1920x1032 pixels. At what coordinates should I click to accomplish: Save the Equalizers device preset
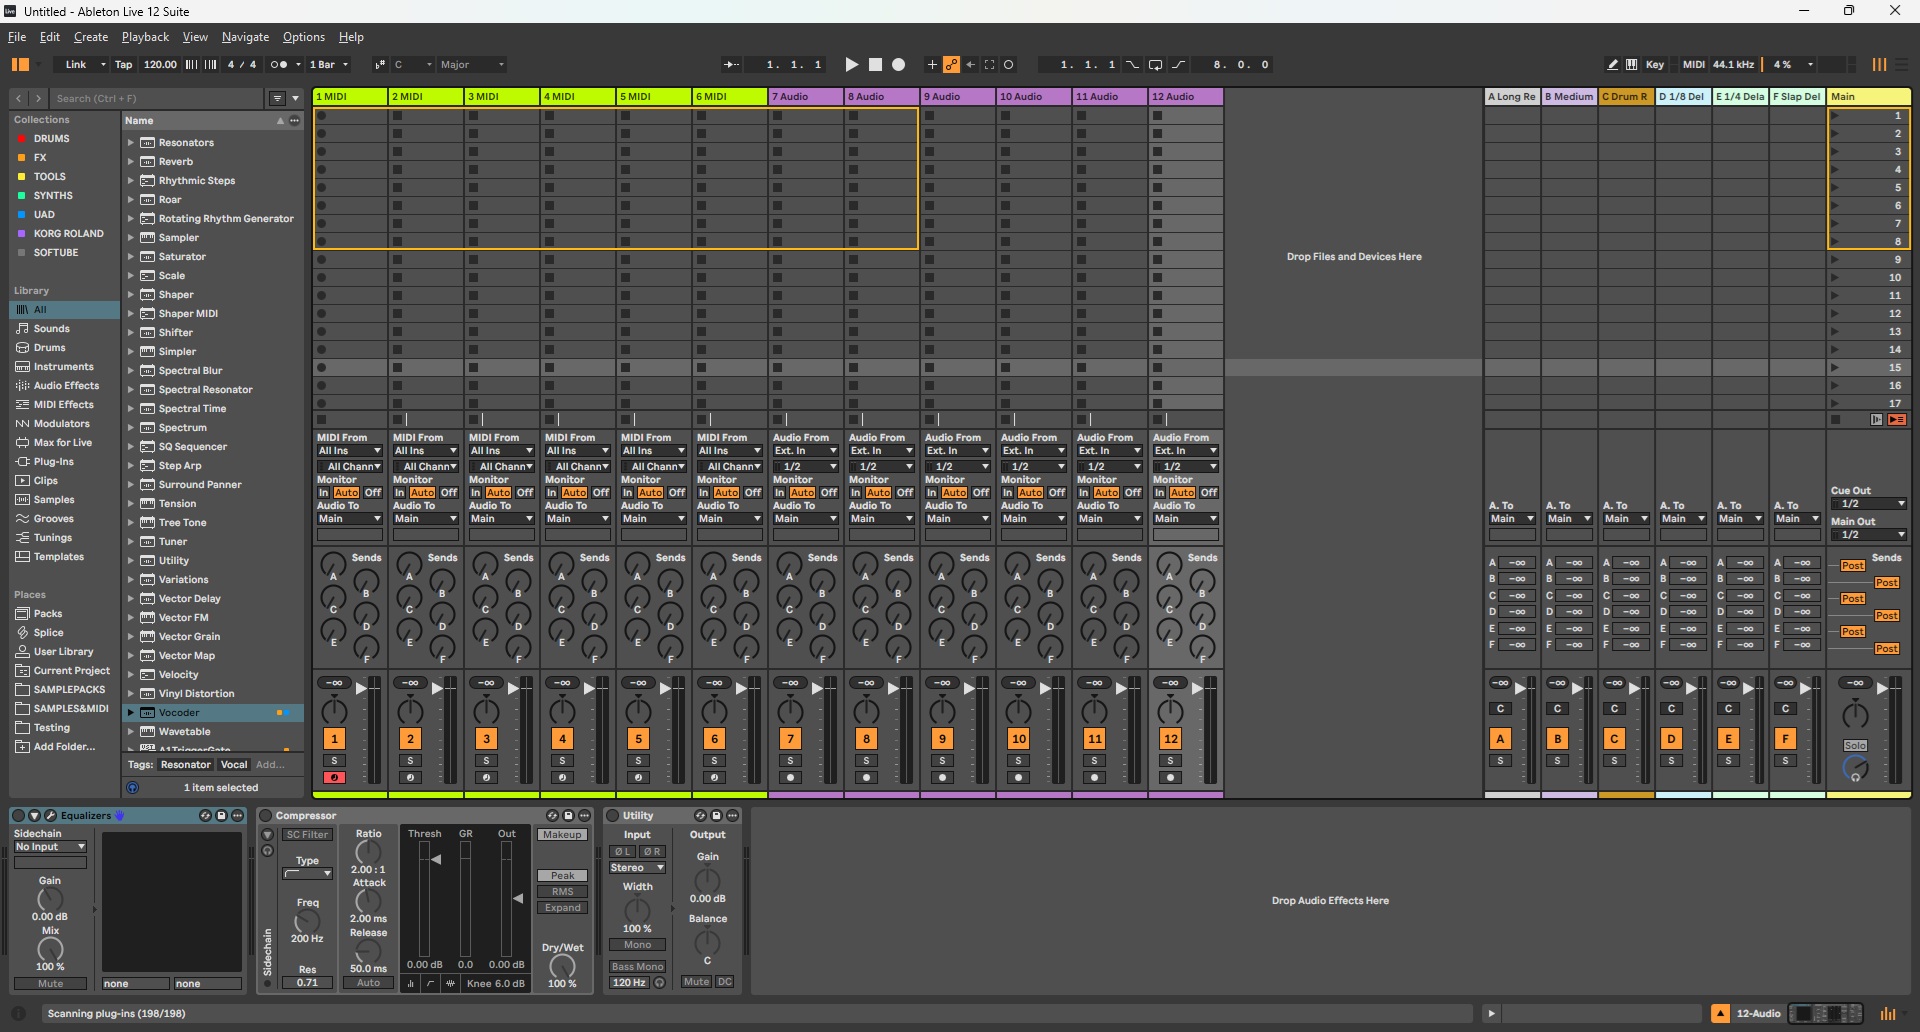(221, 815)
